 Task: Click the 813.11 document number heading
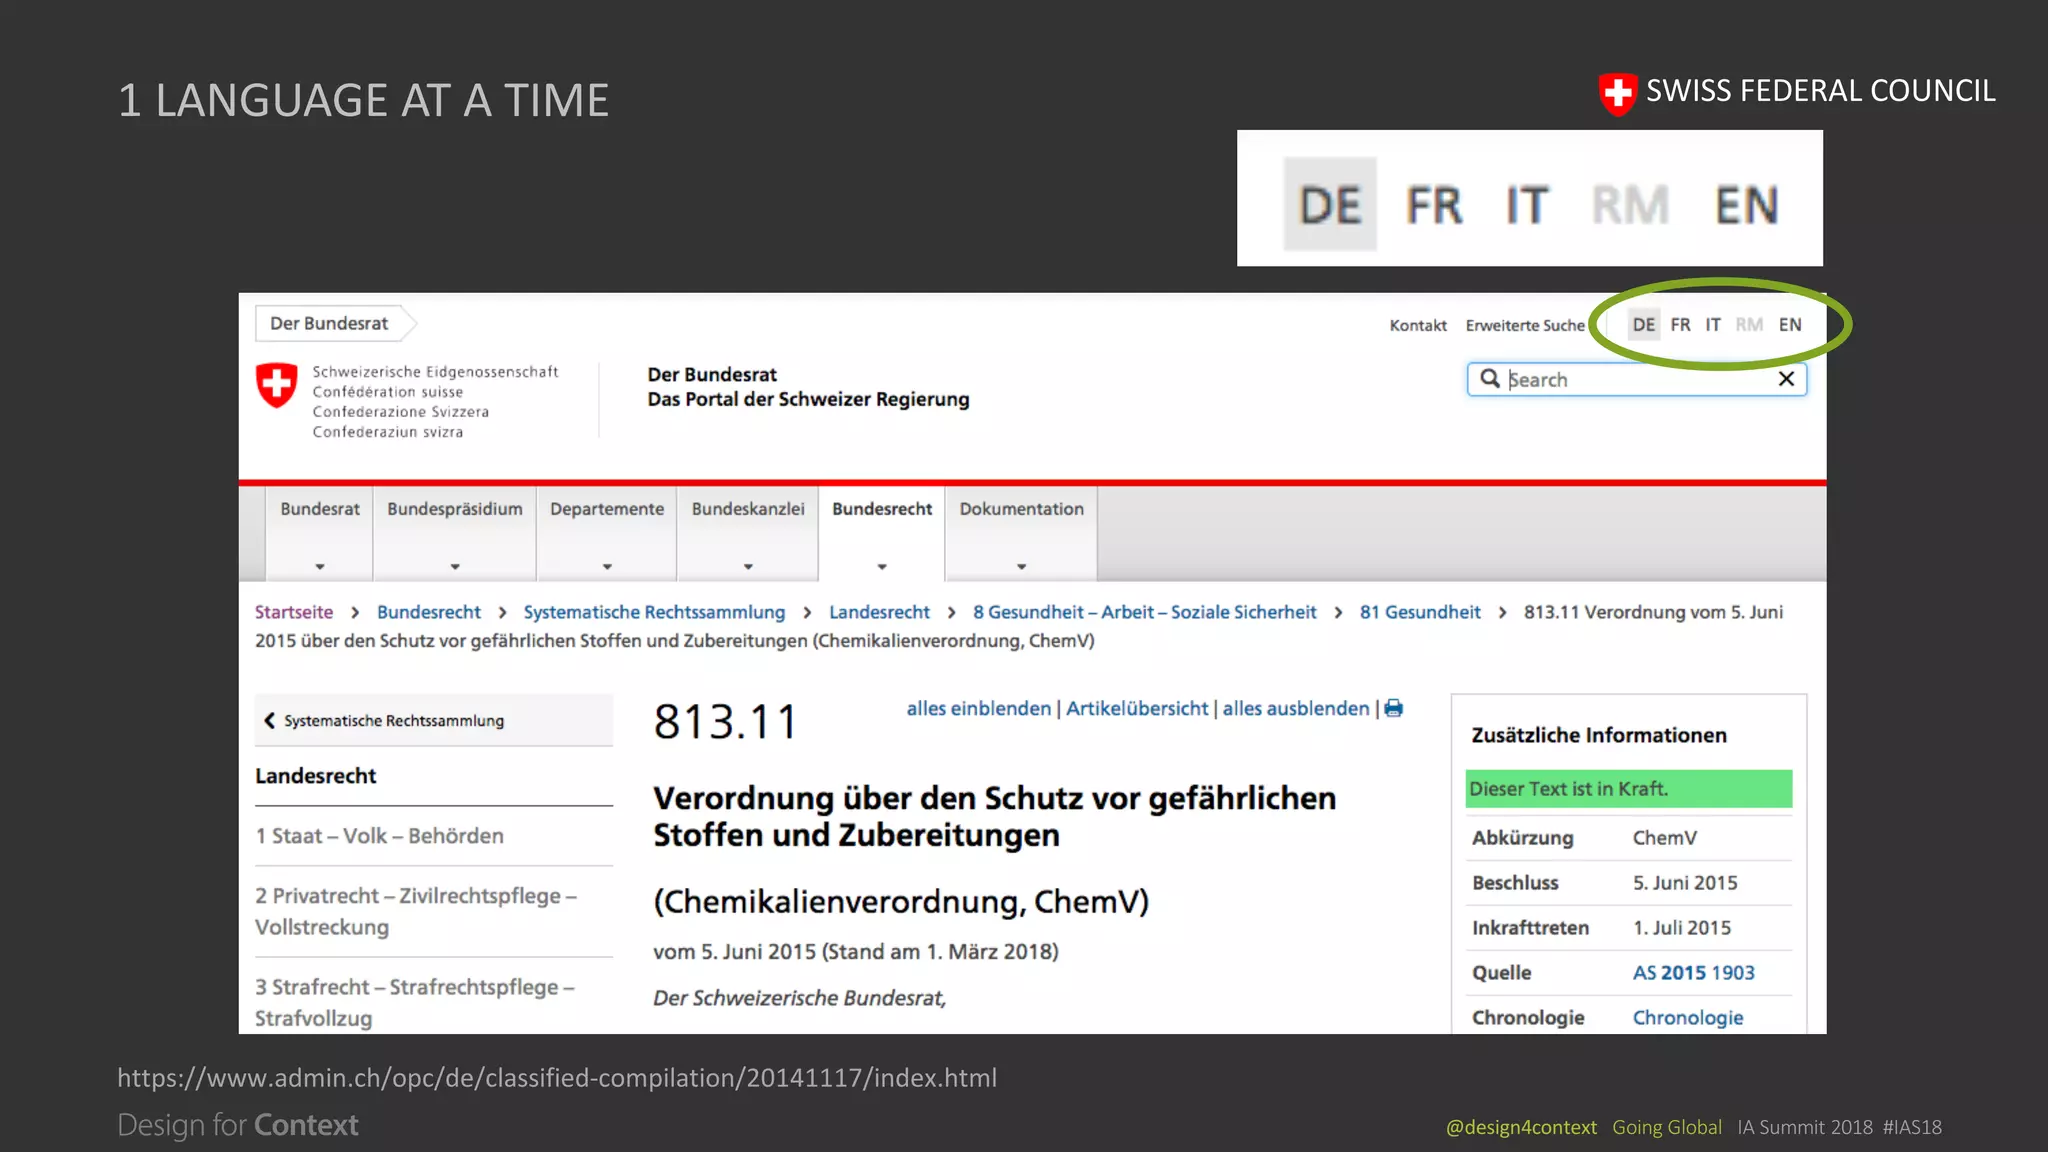pyautogui.click(x=726, y=721)
